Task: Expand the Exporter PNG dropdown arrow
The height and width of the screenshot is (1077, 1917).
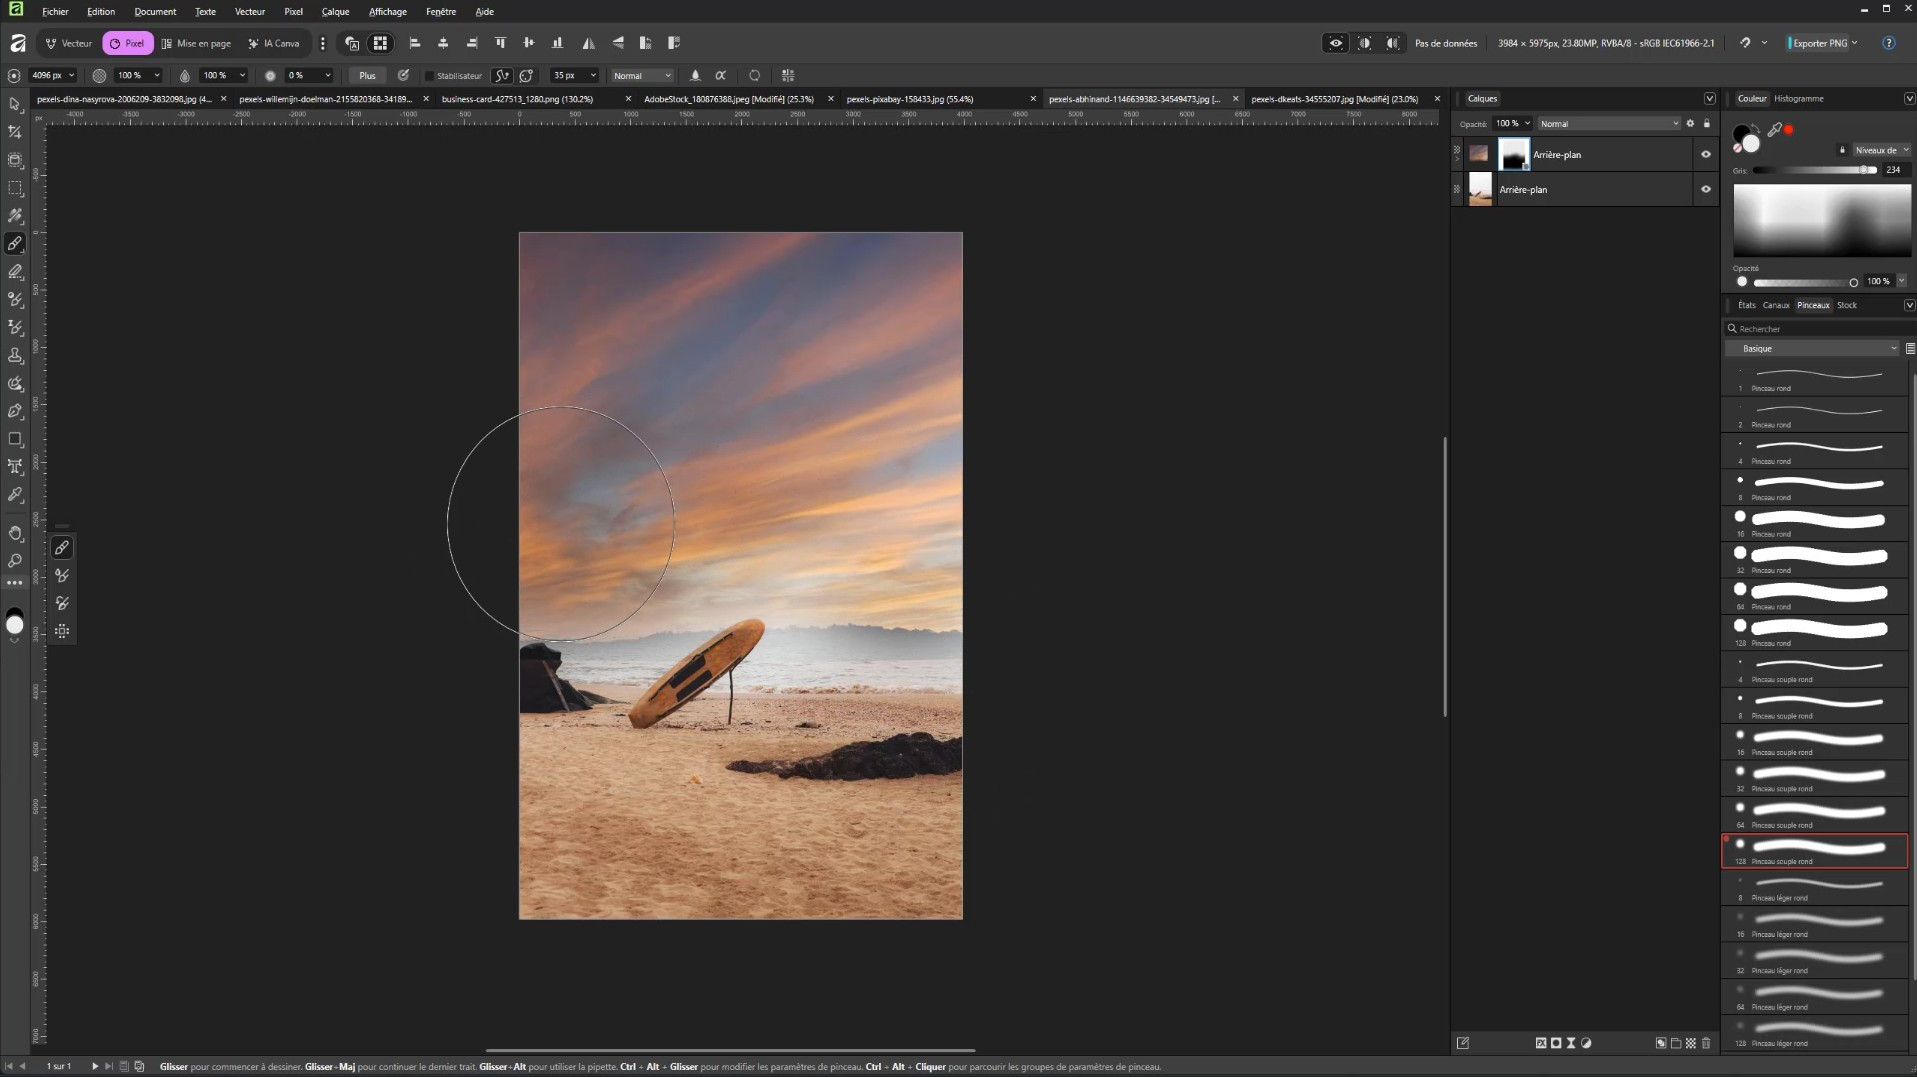Action: 1855,43
